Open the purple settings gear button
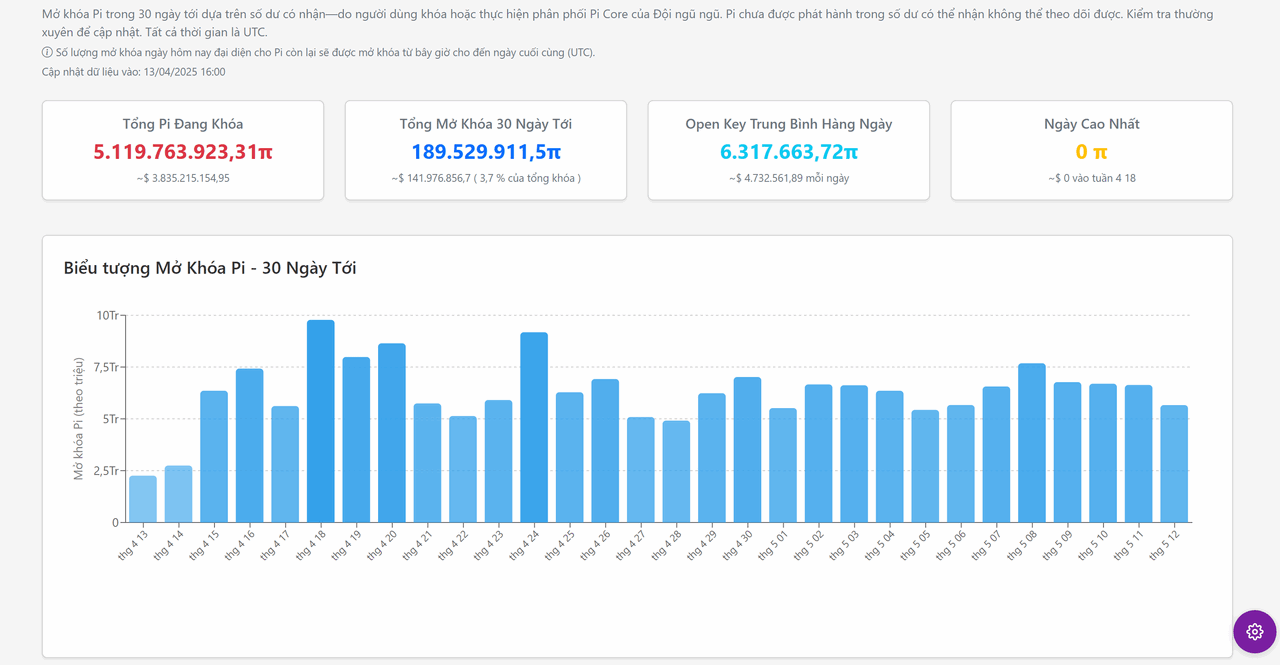The height and width of the screenshot is (665, 1280). coord(1255,631)
